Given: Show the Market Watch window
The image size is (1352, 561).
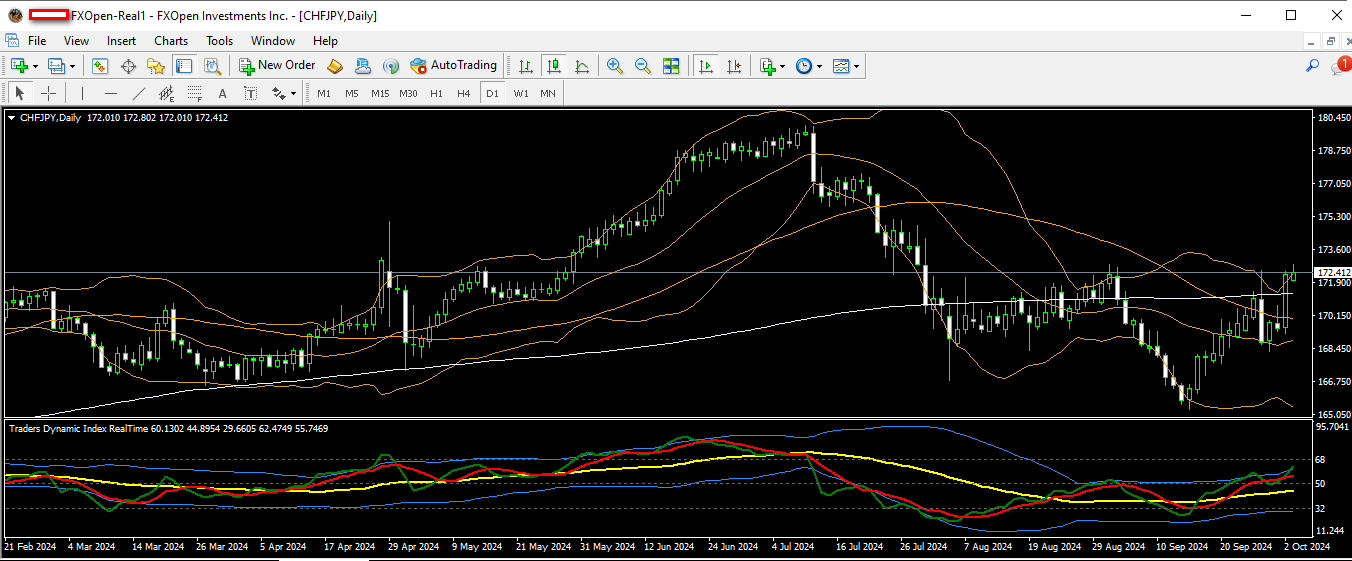Looking at the screenshot, I should [100, 66].
